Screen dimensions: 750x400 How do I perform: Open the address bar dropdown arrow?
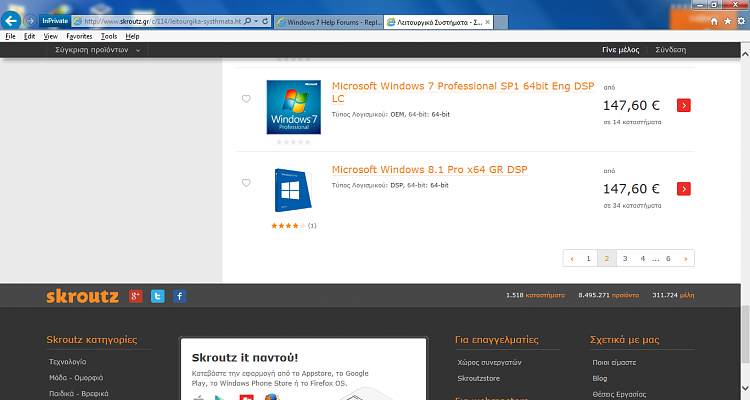256,21
